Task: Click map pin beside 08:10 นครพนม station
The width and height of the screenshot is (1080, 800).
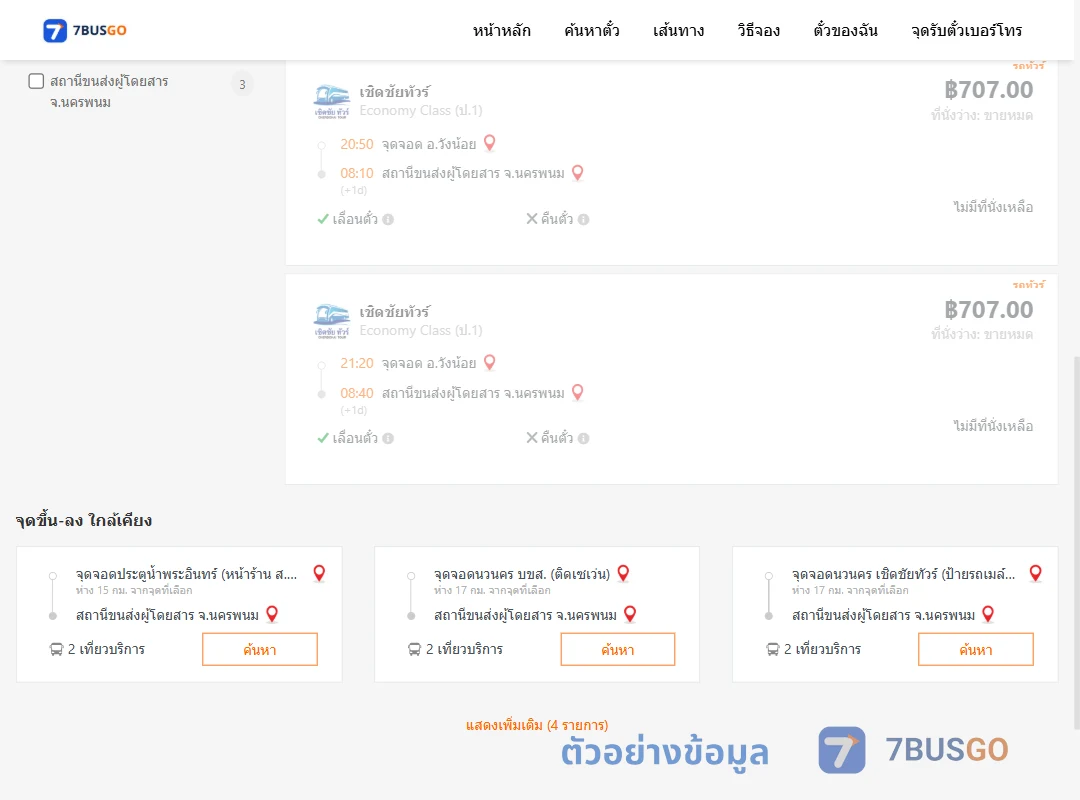Action: point(578,172)
